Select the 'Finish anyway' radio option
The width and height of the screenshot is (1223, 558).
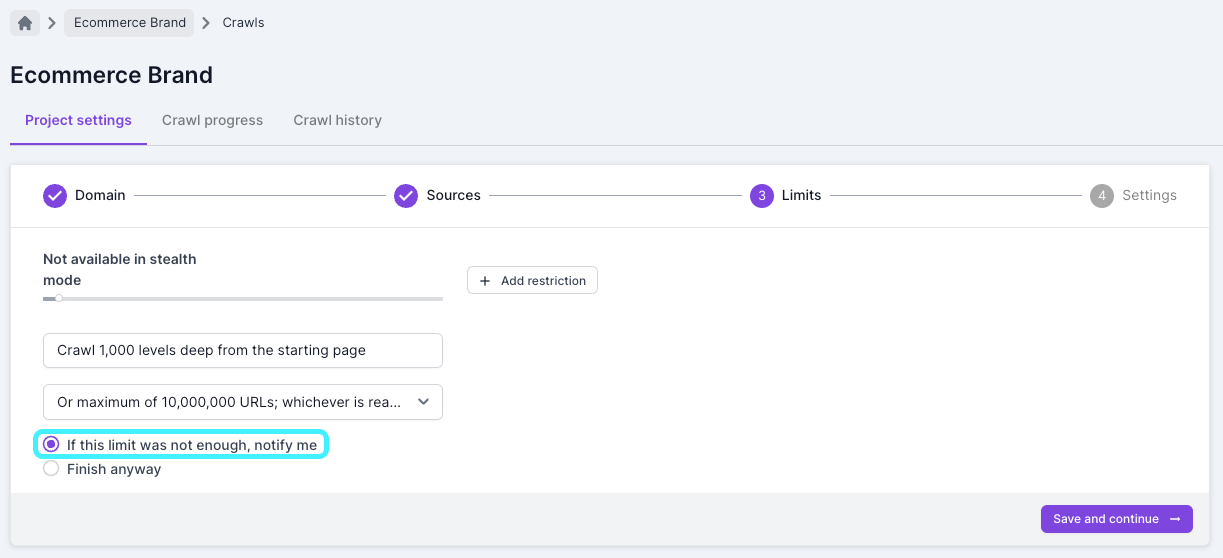pos(51,469)
